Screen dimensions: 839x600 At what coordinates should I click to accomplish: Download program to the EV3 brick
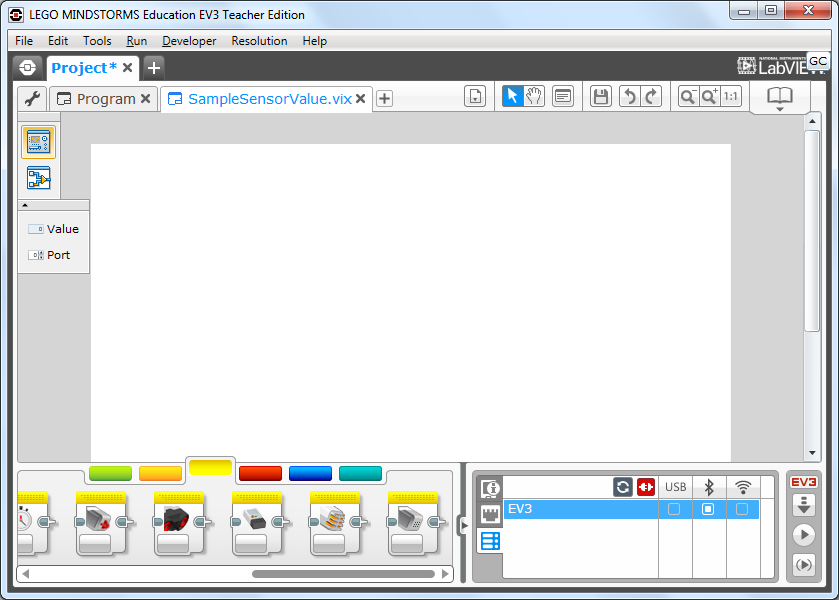coord(804,505)
